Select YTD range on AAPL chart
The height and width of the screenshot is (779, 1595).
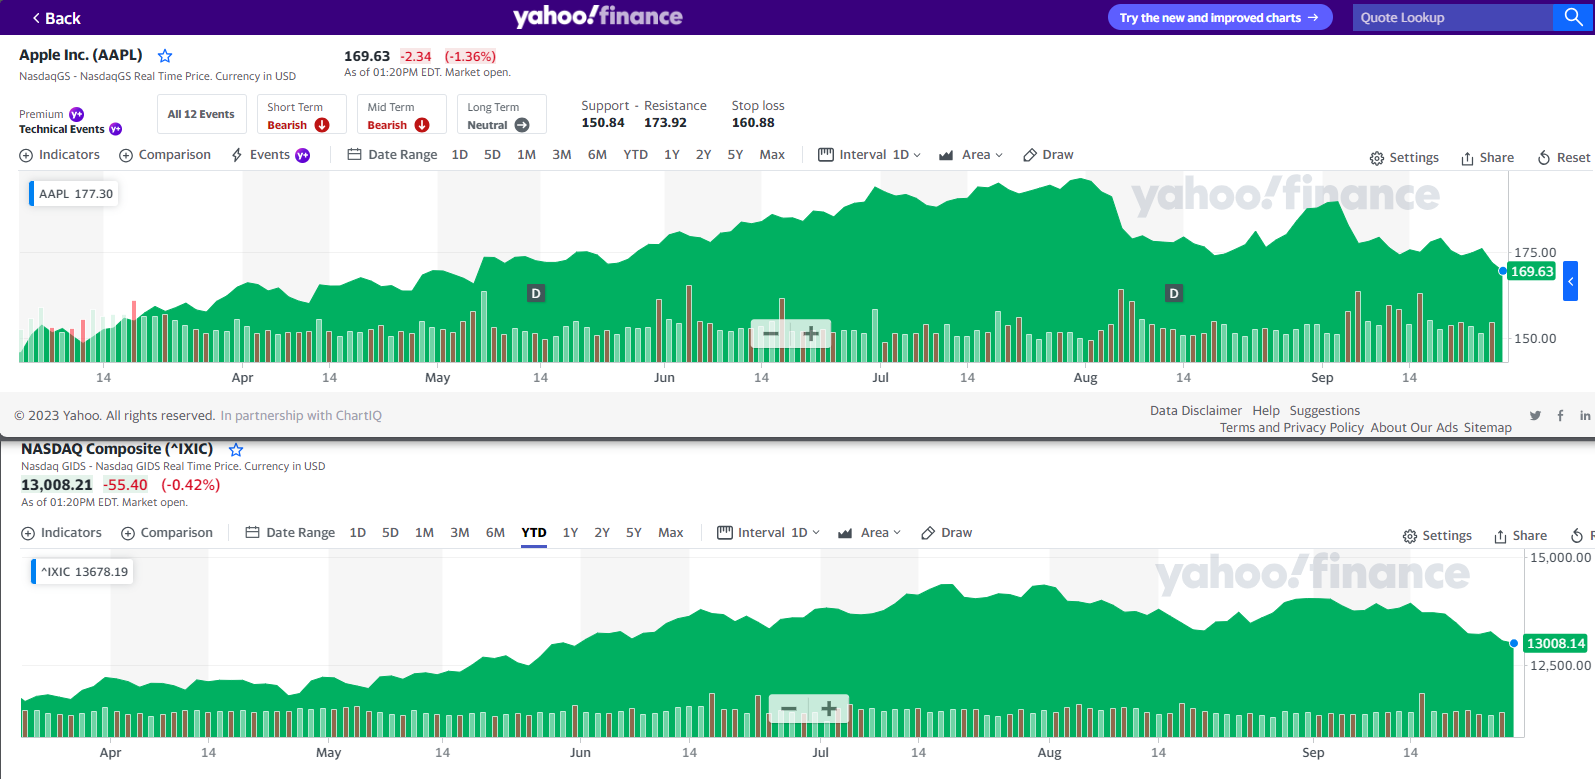point(636,155)
